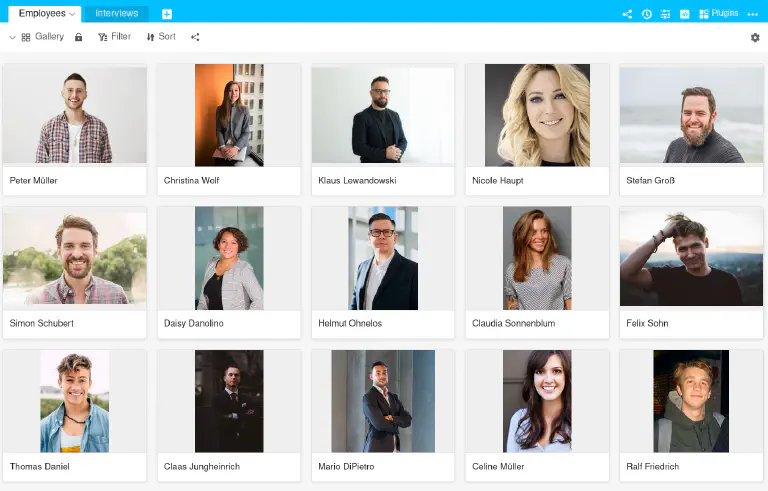Image resolution: width=768 pixels, height=491 pixels.
Task: Click the share view icon beside Sort
Action: point(195,37)
